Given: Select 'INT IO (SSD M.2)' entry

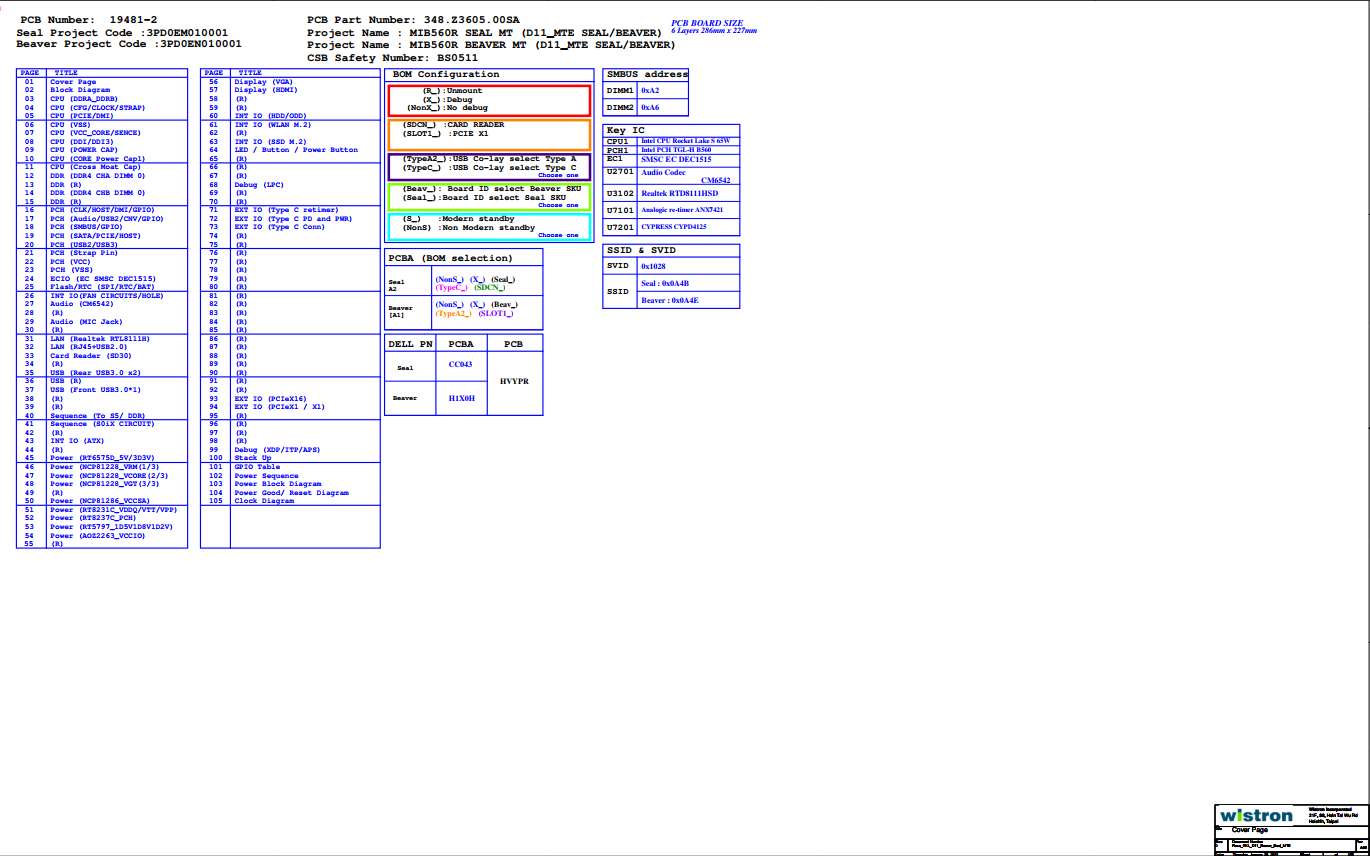Looking at the screenshot, I should tap(270, 142).
